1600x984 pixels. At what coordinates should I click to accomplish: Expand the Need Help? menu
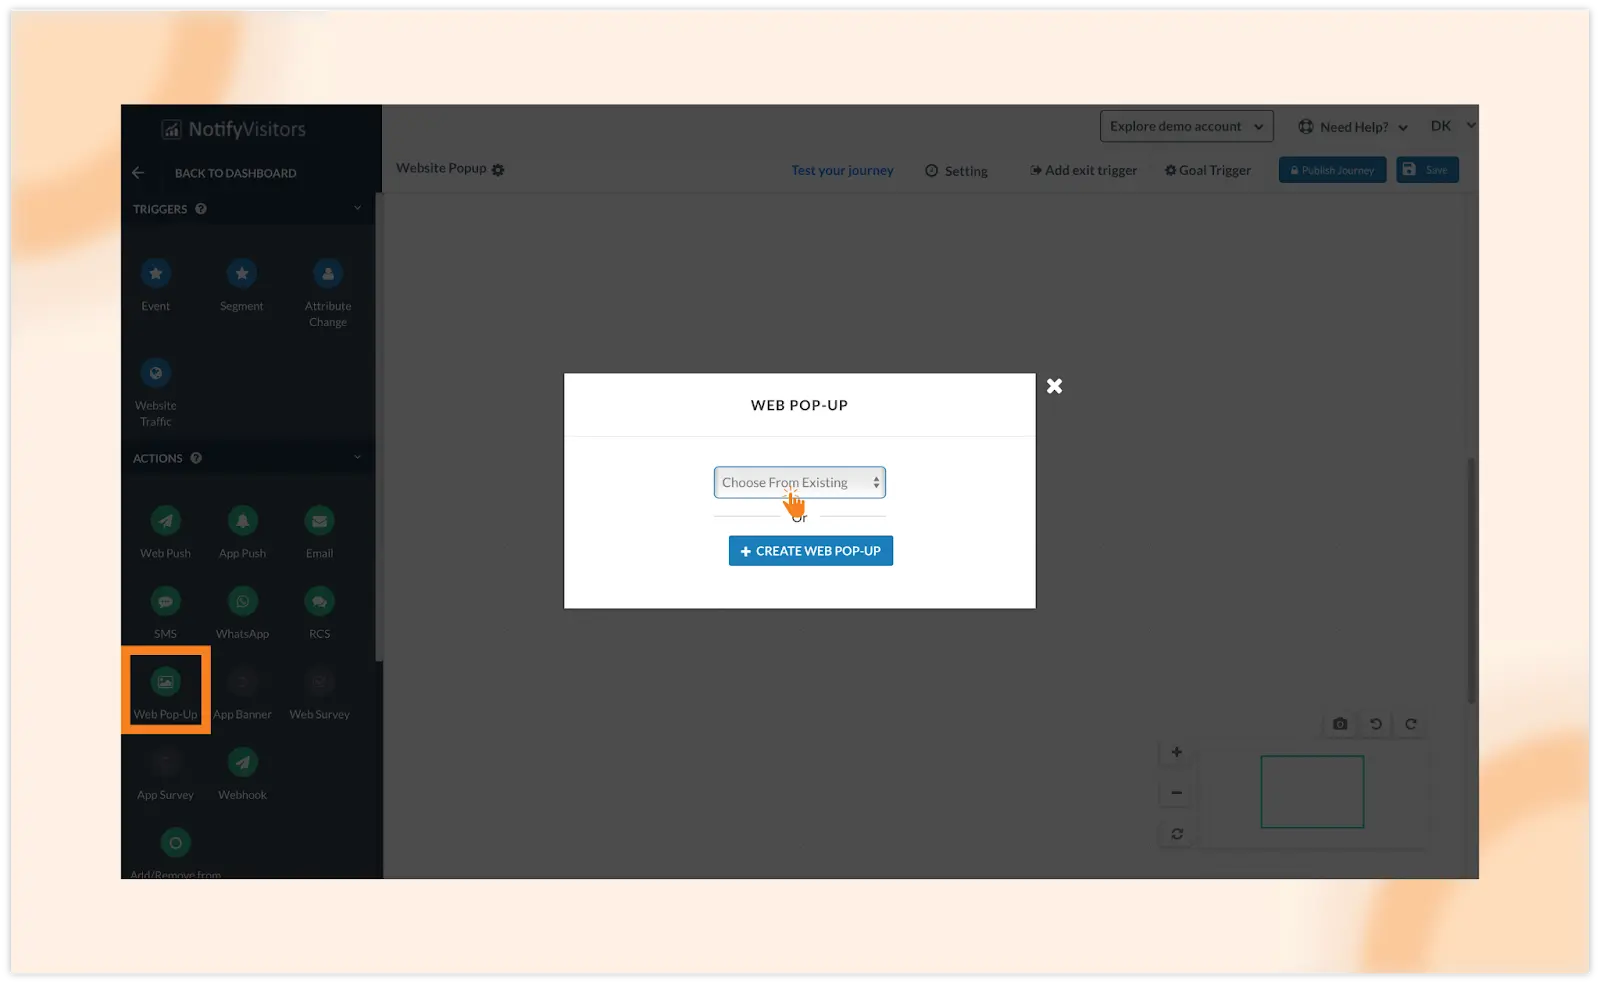[1353, 127]
